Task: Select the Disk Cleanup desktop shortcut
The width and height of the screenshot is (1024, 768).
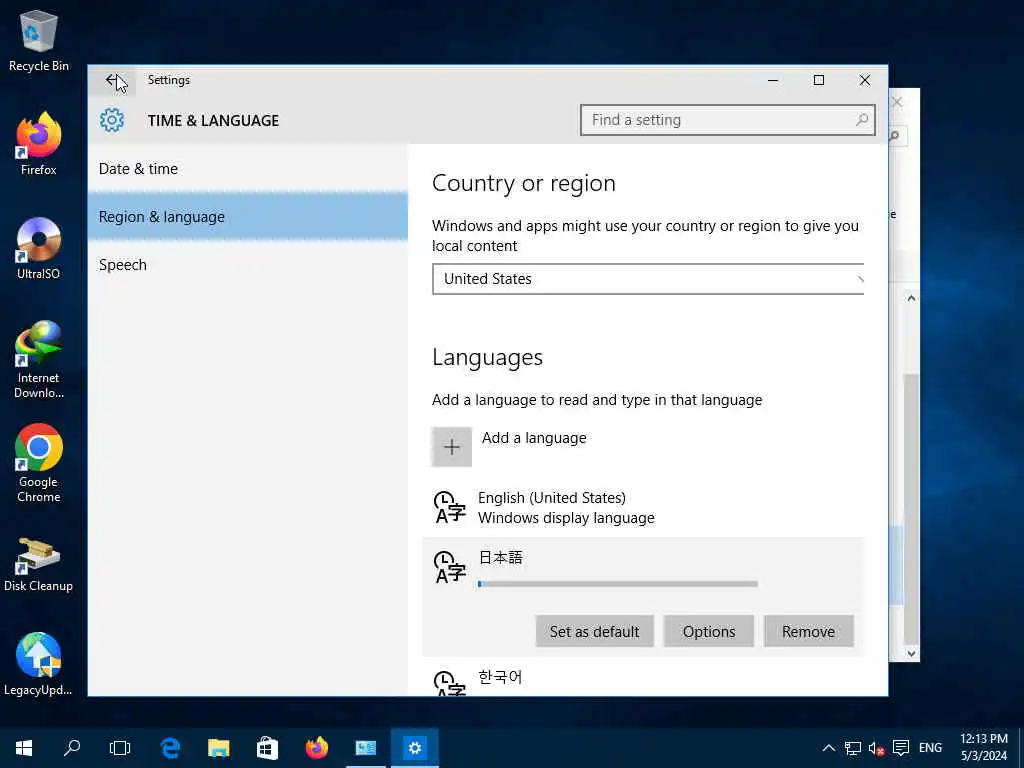Action: tap(39, 565)
